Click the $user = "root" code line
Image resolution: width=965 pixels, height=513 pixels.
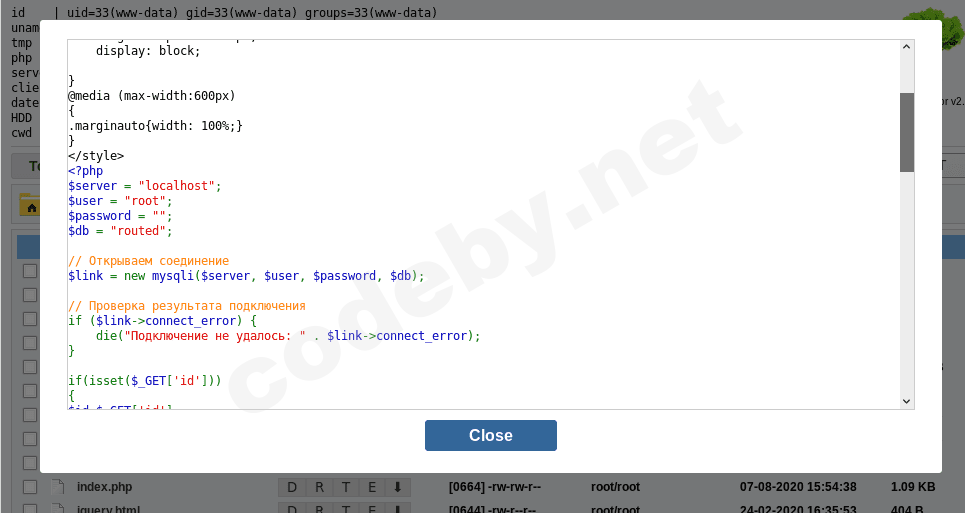[121, 201]
